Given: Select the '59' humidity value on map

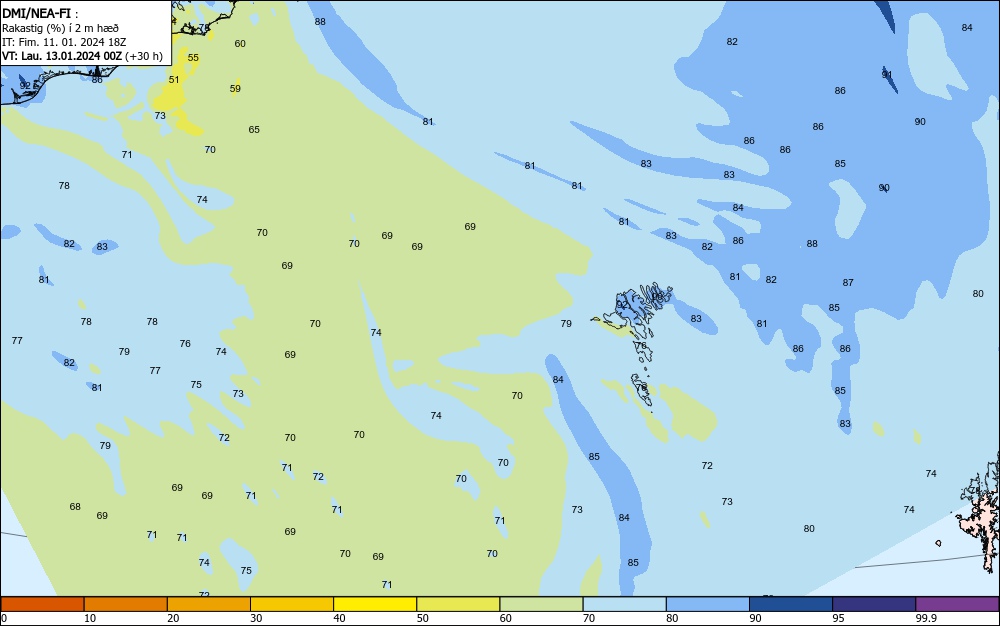Looking at the screenshot, I should 235,89.
